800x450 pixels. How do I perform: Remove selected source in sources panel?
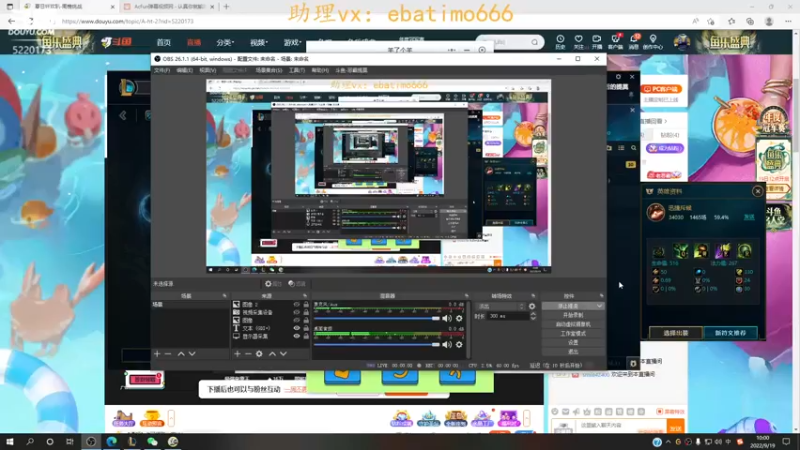pyautogui.click(x=248, y=354)
